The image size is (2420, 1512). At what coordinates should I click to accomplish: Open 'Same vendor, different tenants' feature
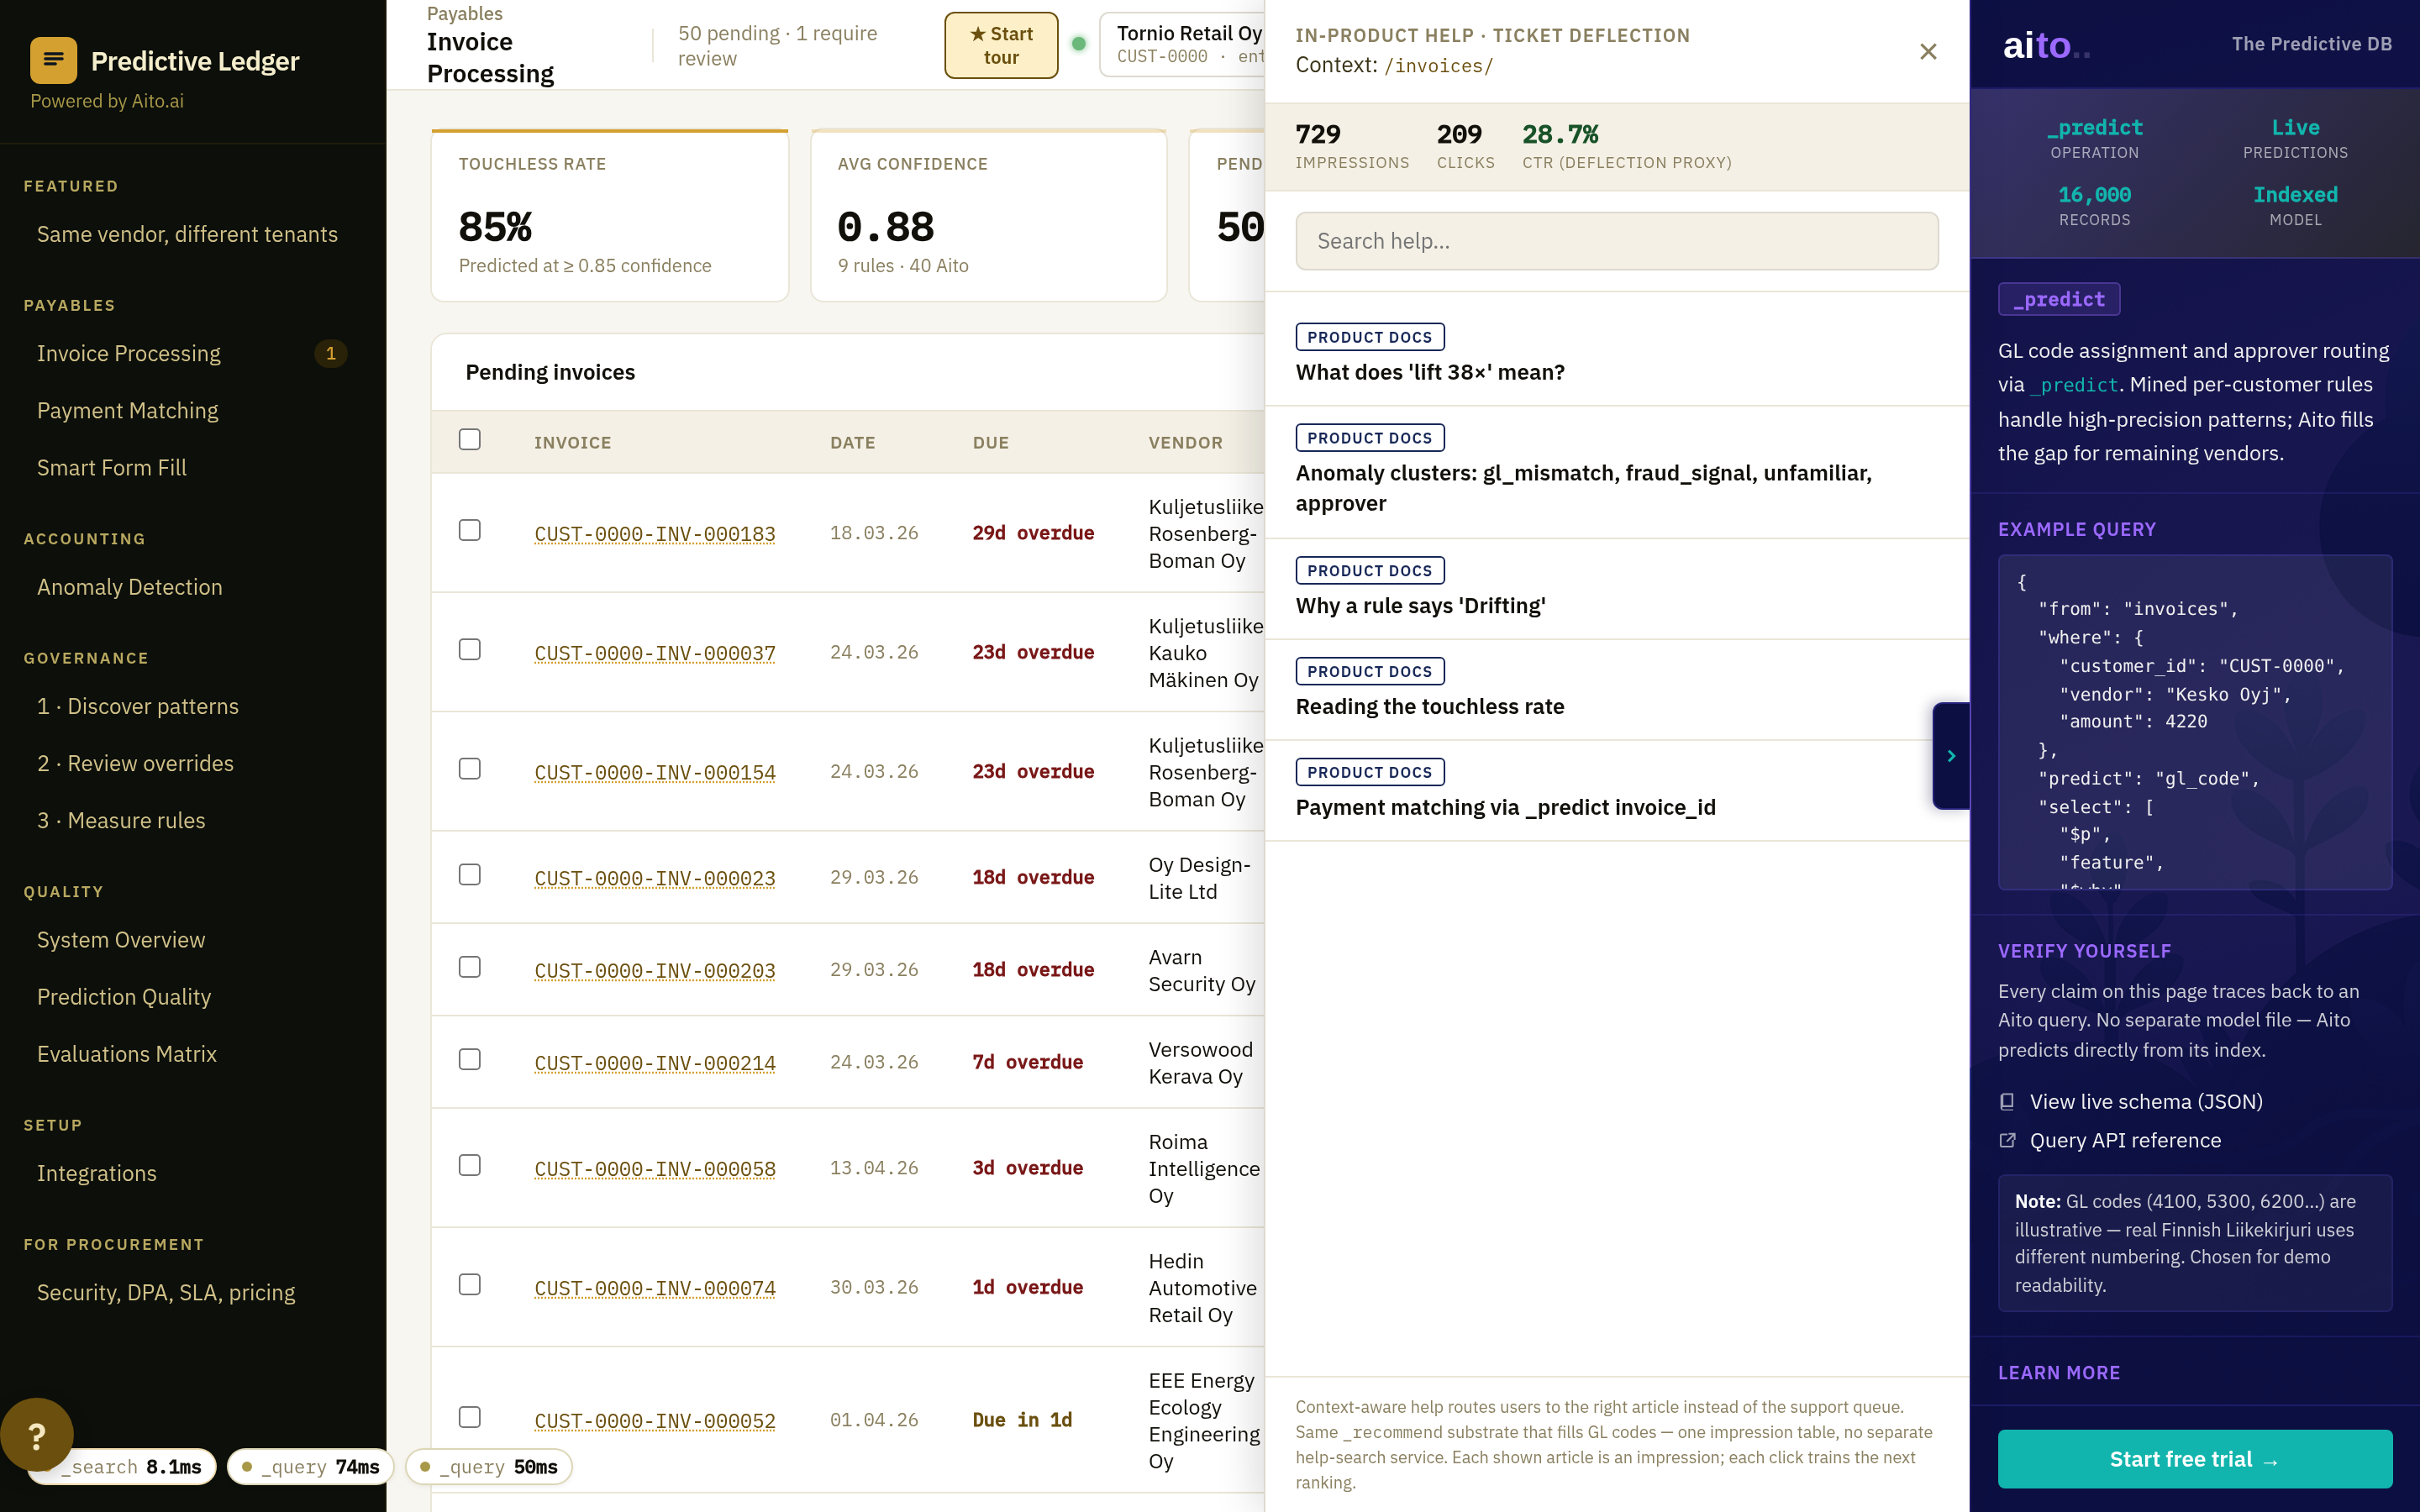(x=187, y=234)
